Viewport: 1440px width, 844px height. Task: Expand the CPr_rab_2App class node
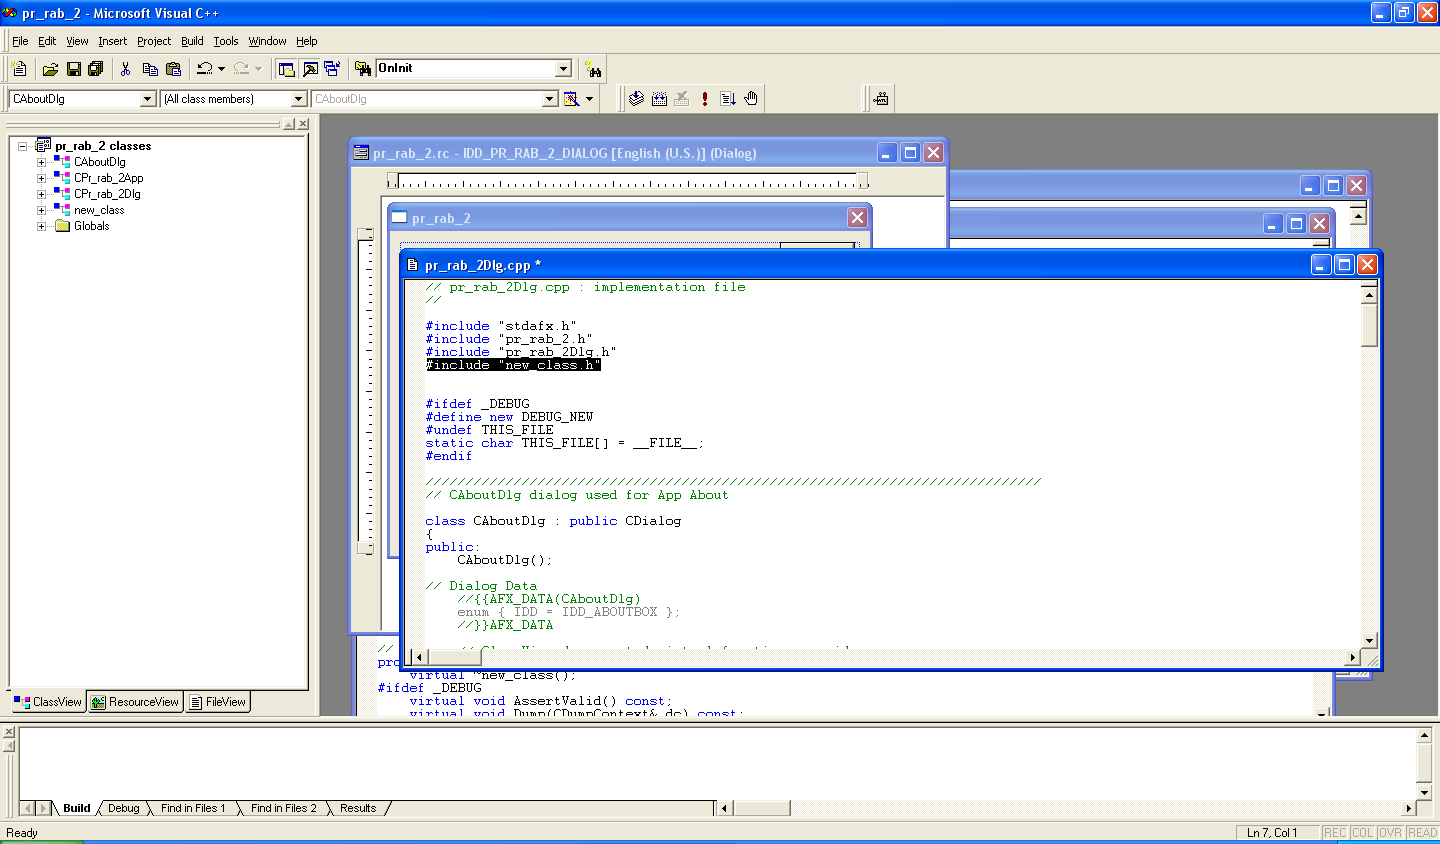pos(41,178)
